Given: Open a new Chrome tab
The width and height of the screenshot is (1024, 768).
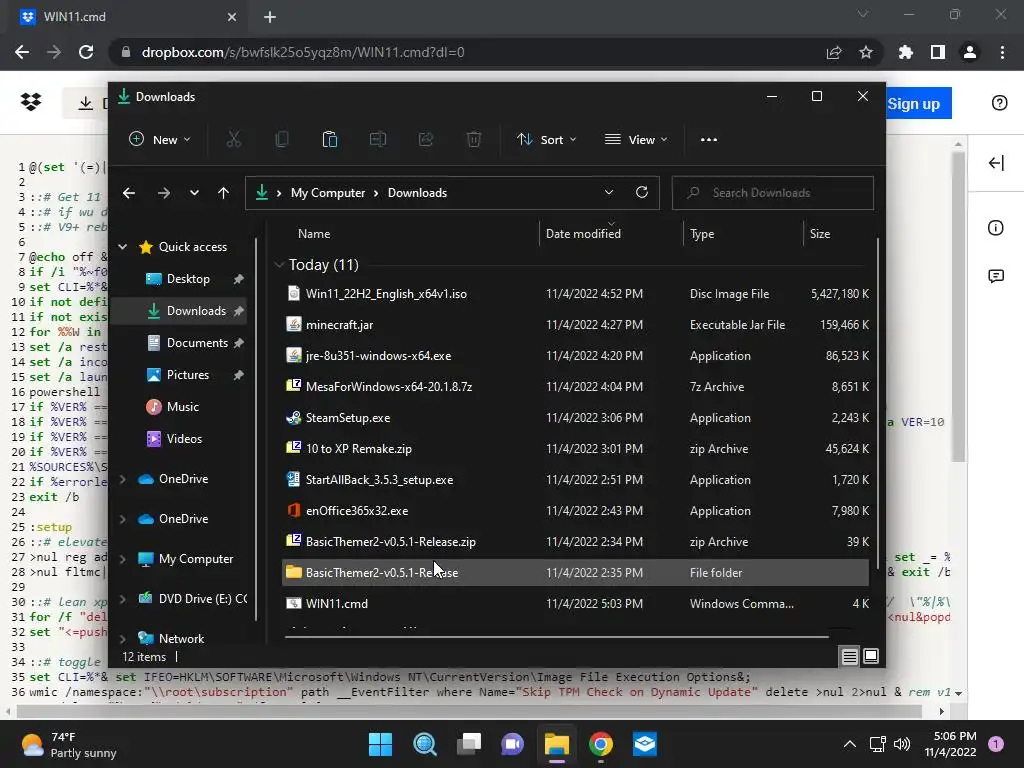Looking at the screenshot, I should click(x=270, y=17).
